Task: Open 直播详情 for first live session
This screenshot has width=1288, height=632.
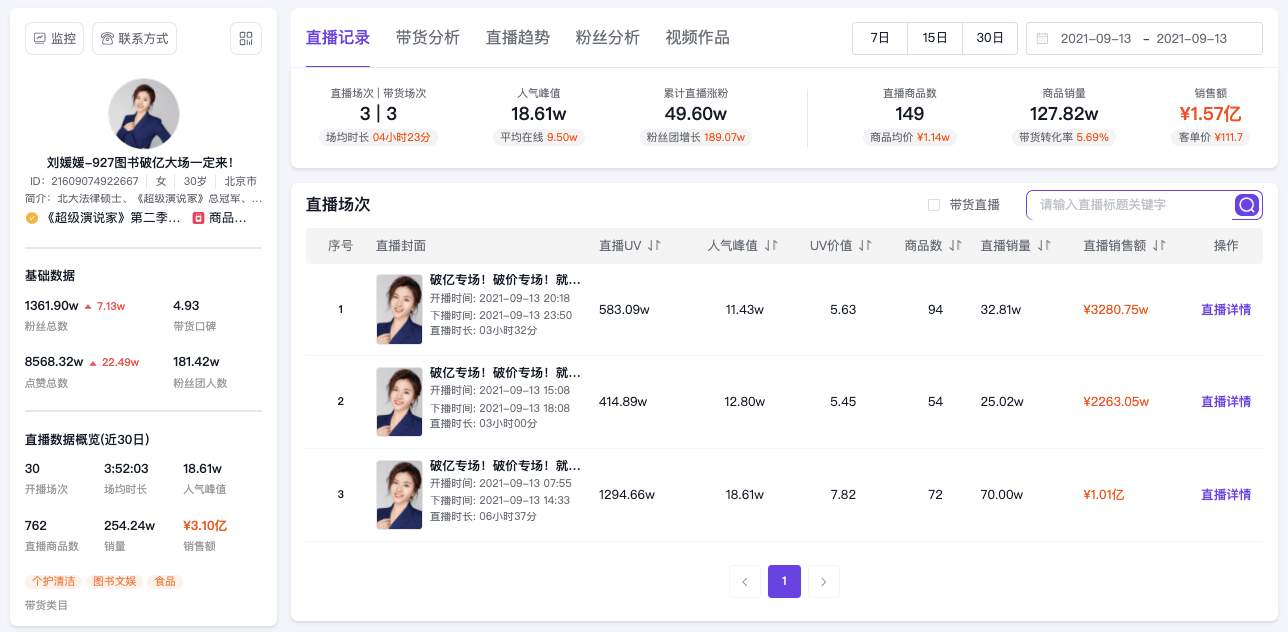Action: pyautogui.click(x=1226, y=310)
